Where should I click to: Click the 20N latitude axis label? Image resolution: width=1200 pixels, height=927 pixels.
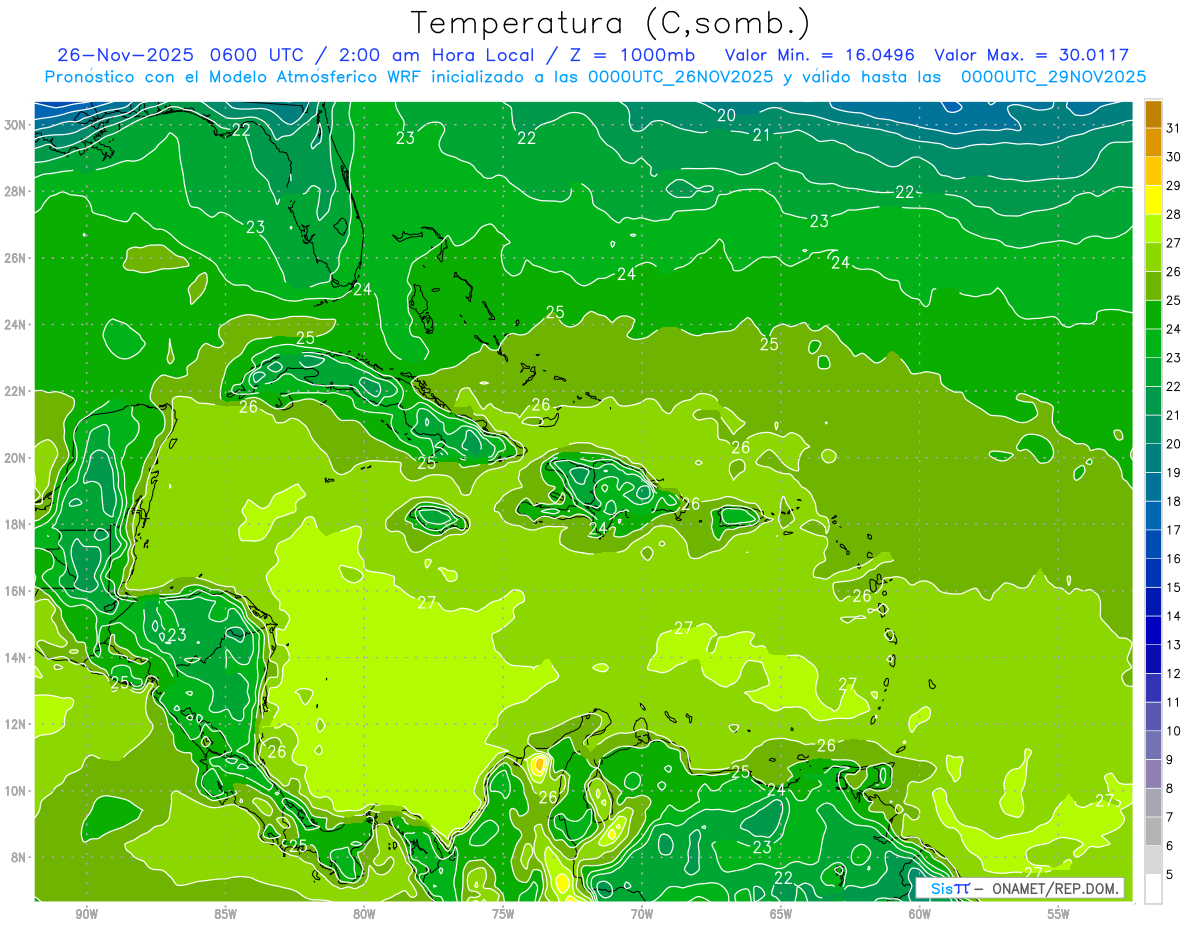point(16,458)
